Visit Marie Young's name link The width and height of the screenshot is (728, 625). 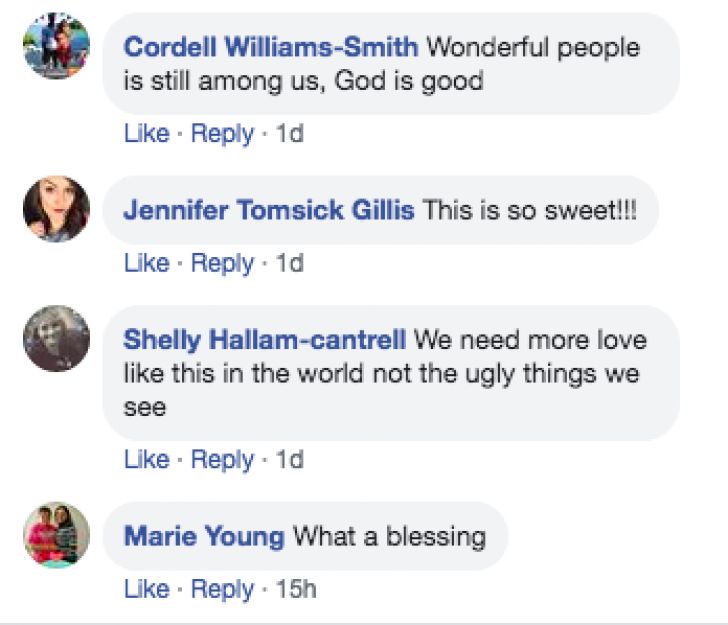[x=204, y=536]
